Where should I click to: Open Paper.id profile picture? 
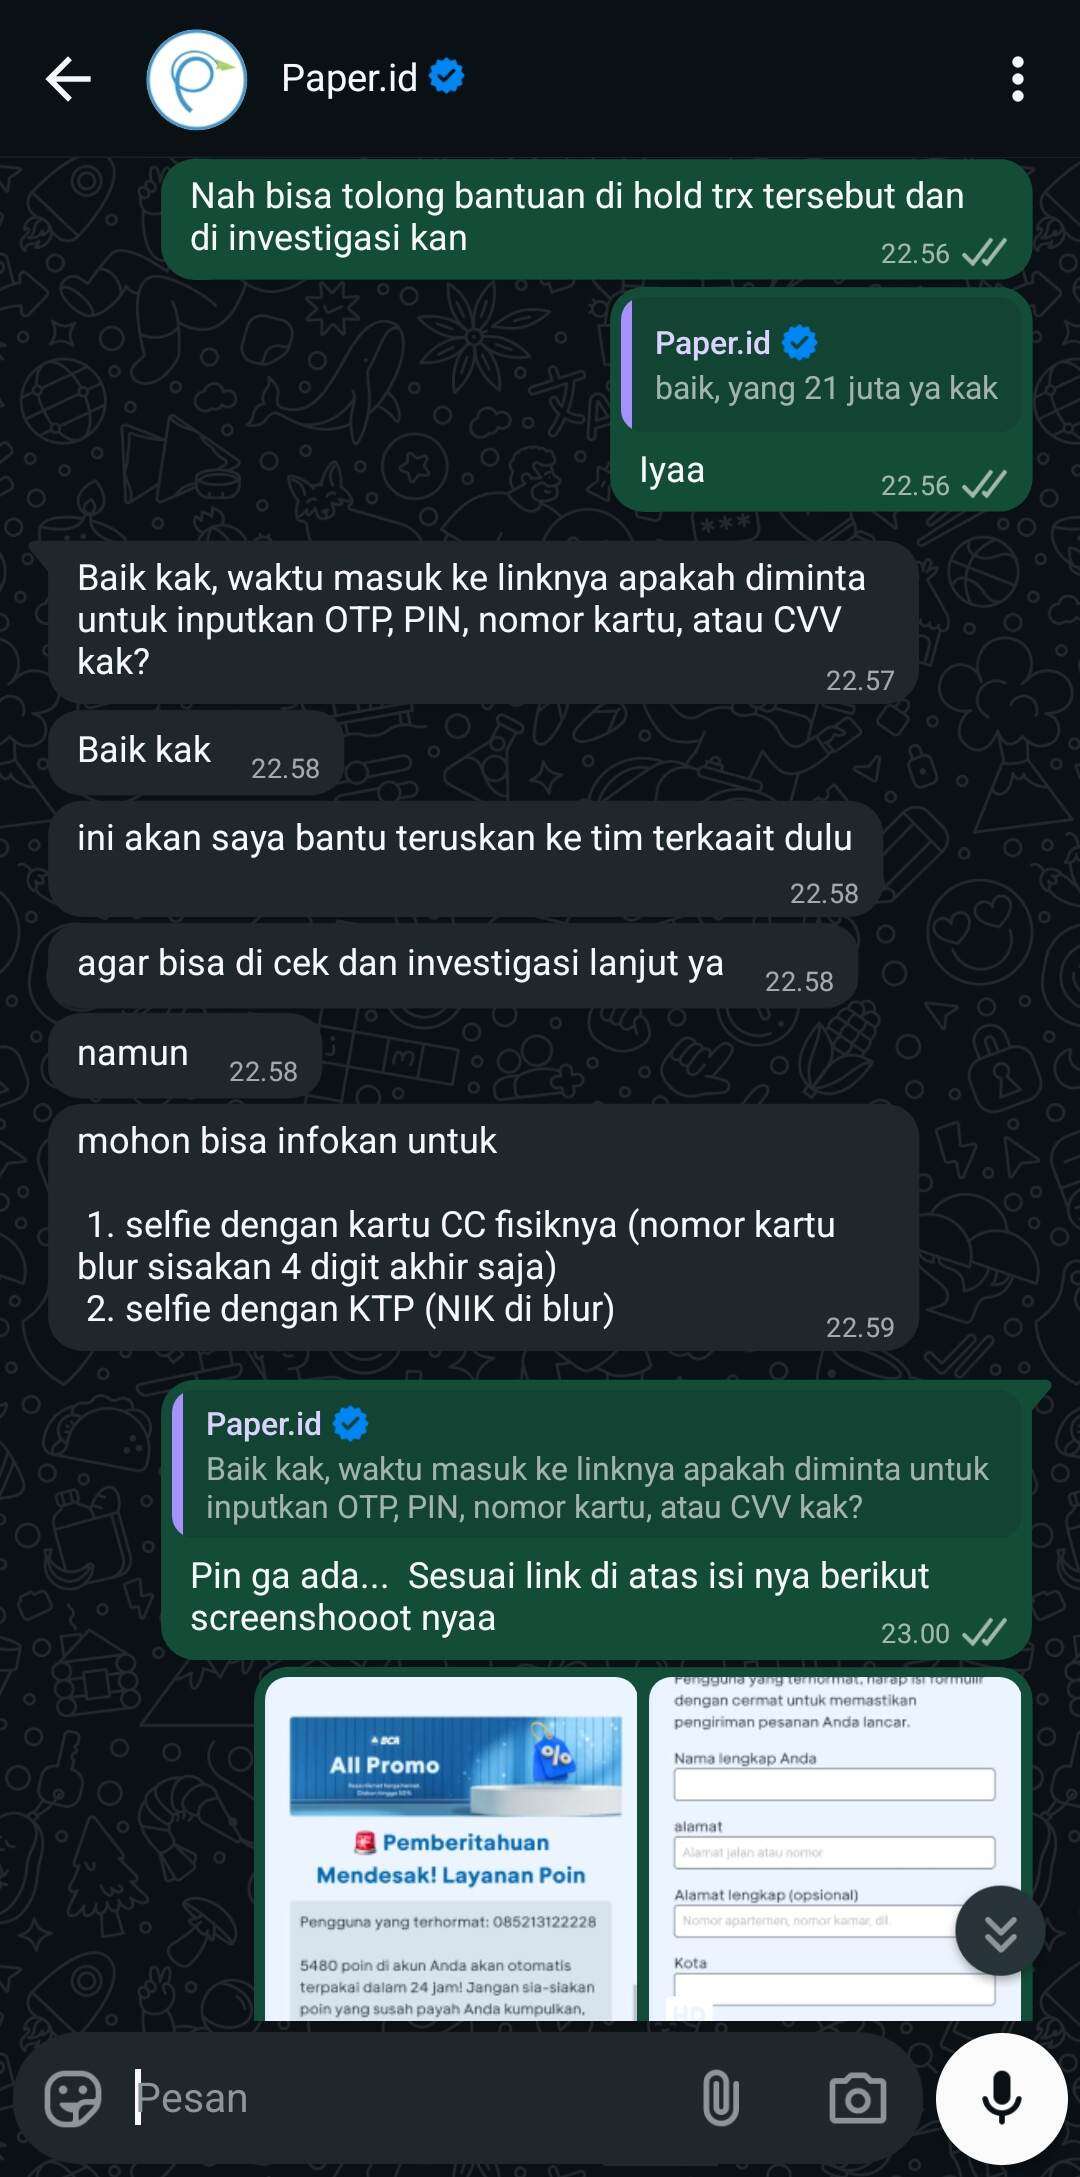(x=197, y=79)
